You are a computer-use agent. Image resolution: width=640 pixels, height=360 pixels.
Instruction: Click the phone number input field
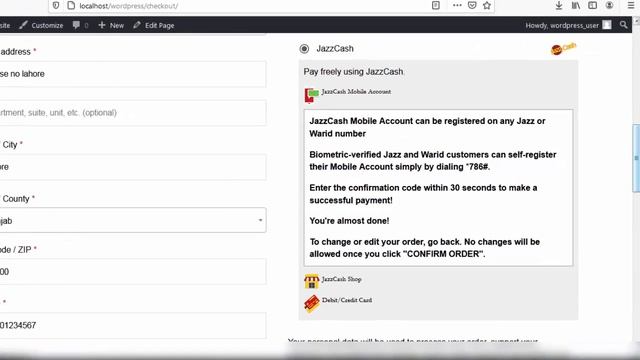point(133,325)
